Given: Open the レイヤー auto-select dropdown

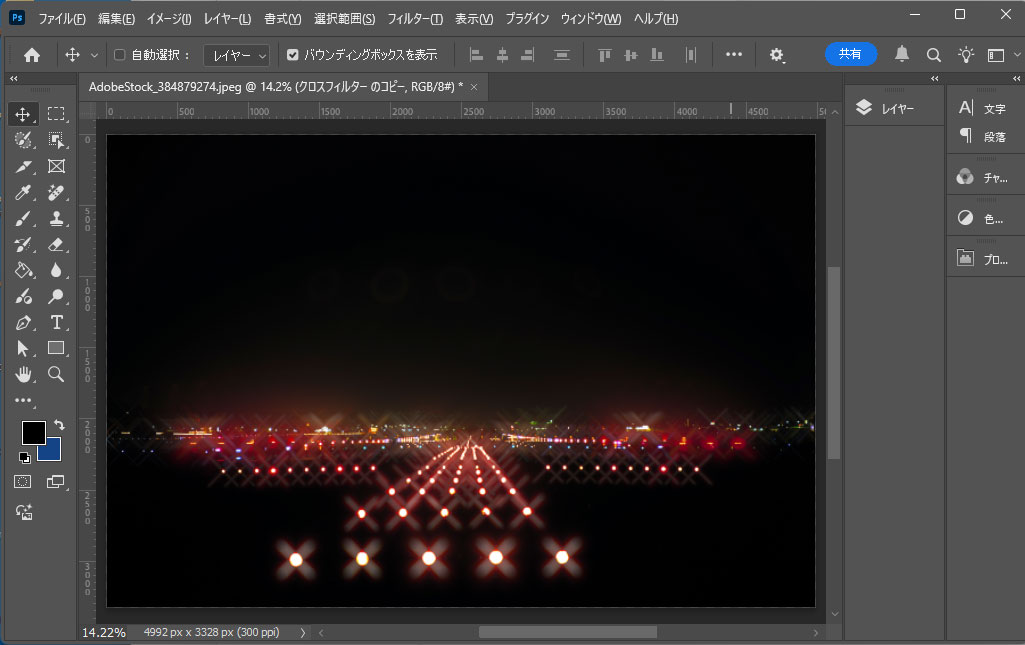Looking at the screenshot, I should pos(236,55).
